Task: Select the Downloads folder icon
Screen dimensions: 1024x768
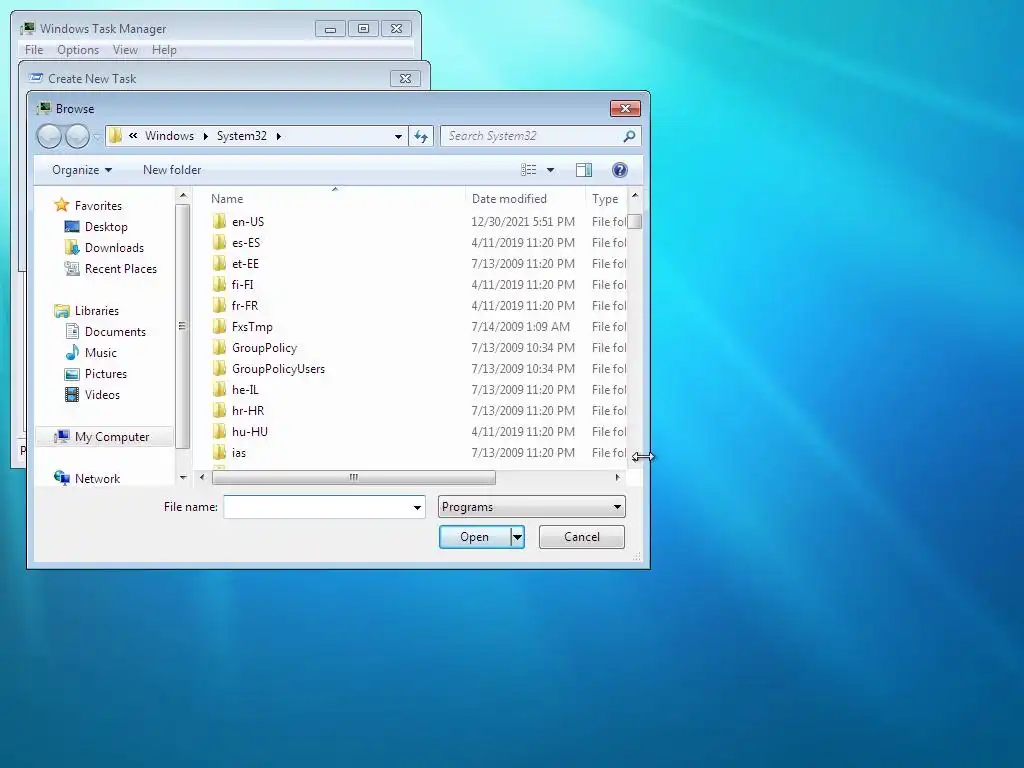Action: coord(72,248)
